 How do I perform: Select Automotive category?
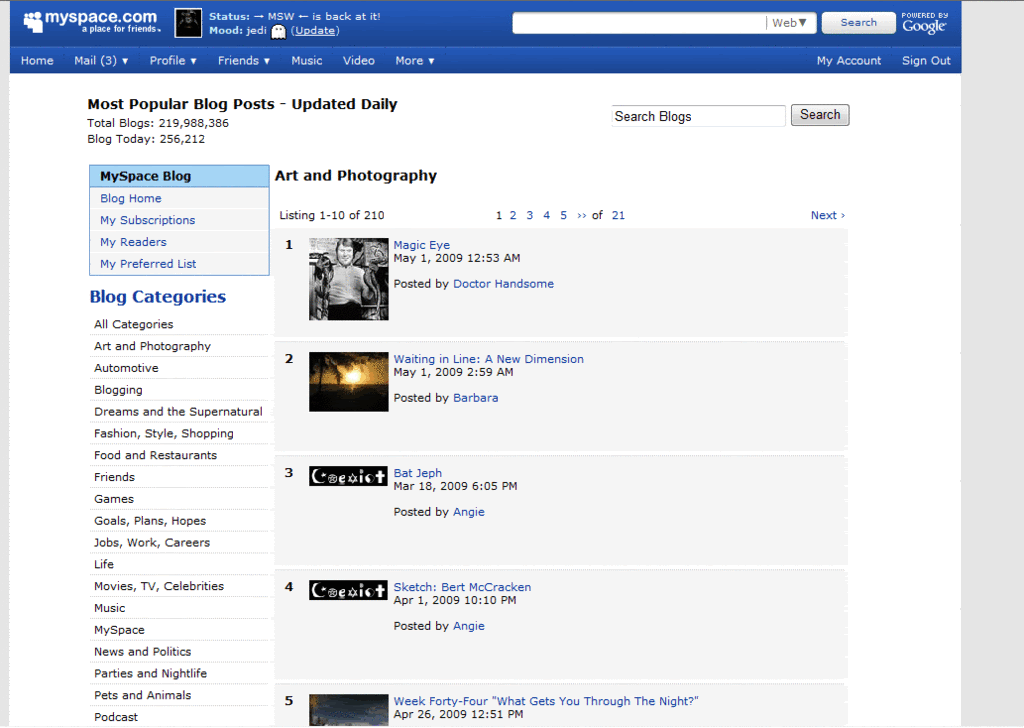[126, 368]
